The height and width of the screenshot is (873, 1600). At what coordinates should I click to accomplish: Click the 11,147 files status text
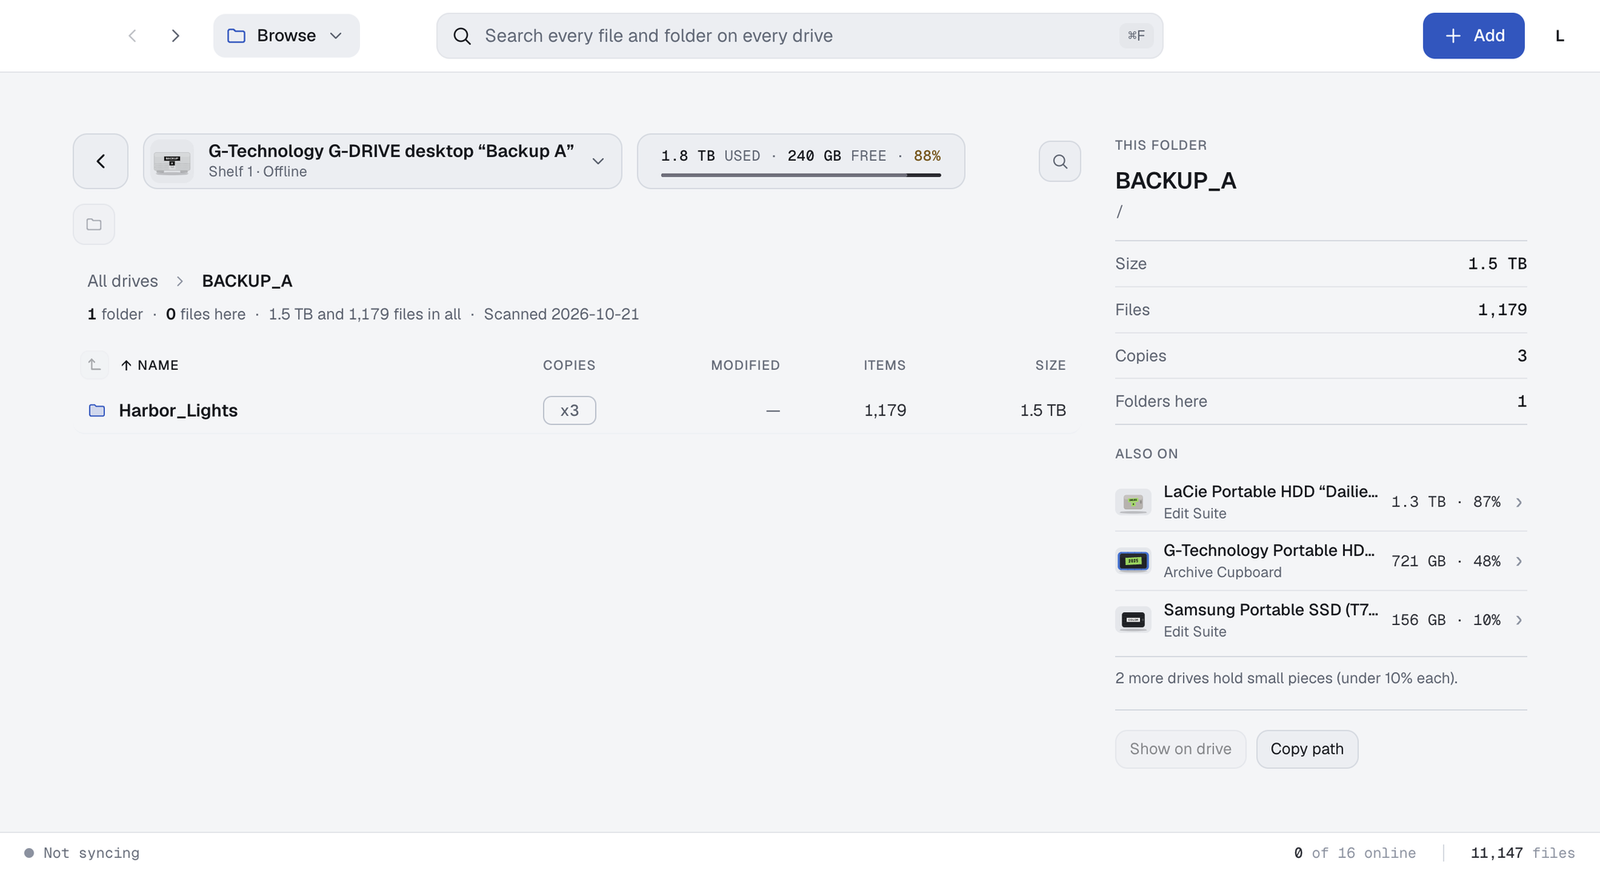[x=1523, y=853]
